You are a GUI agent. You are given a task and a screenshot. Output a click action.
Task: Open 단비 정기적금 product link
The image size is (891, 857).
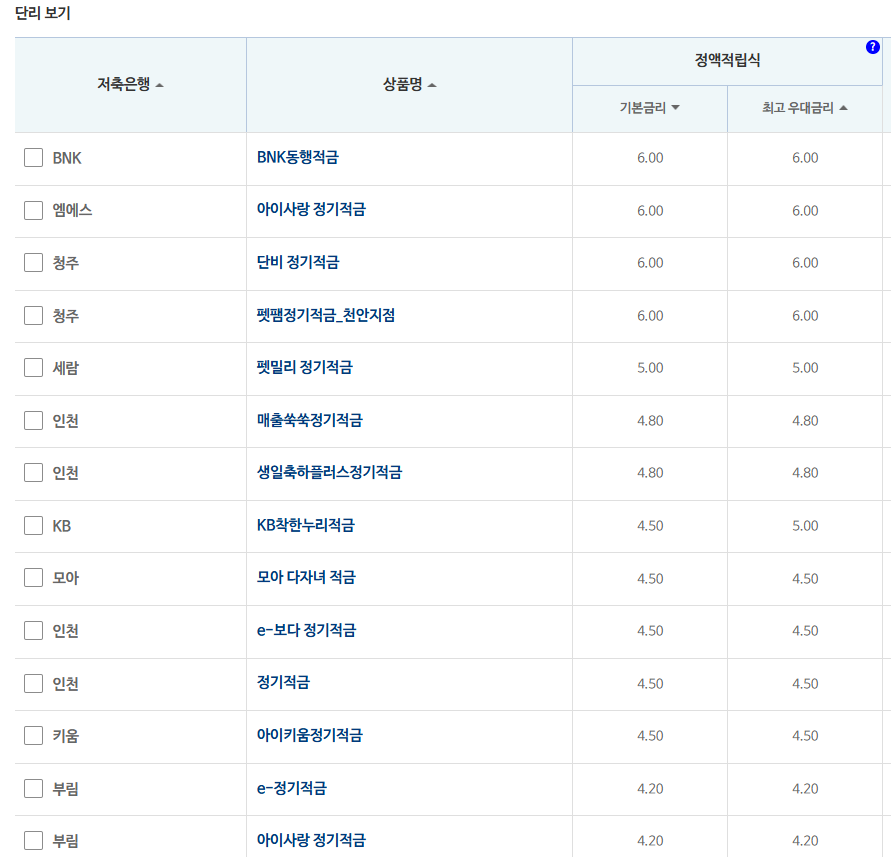[298, 263]
